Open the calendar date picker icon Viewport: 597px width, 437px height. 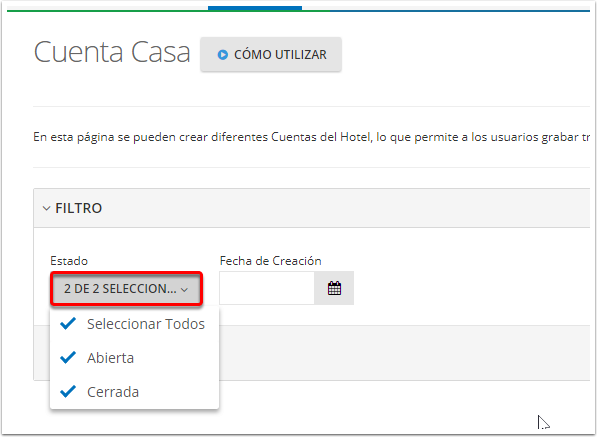[334, 288]
